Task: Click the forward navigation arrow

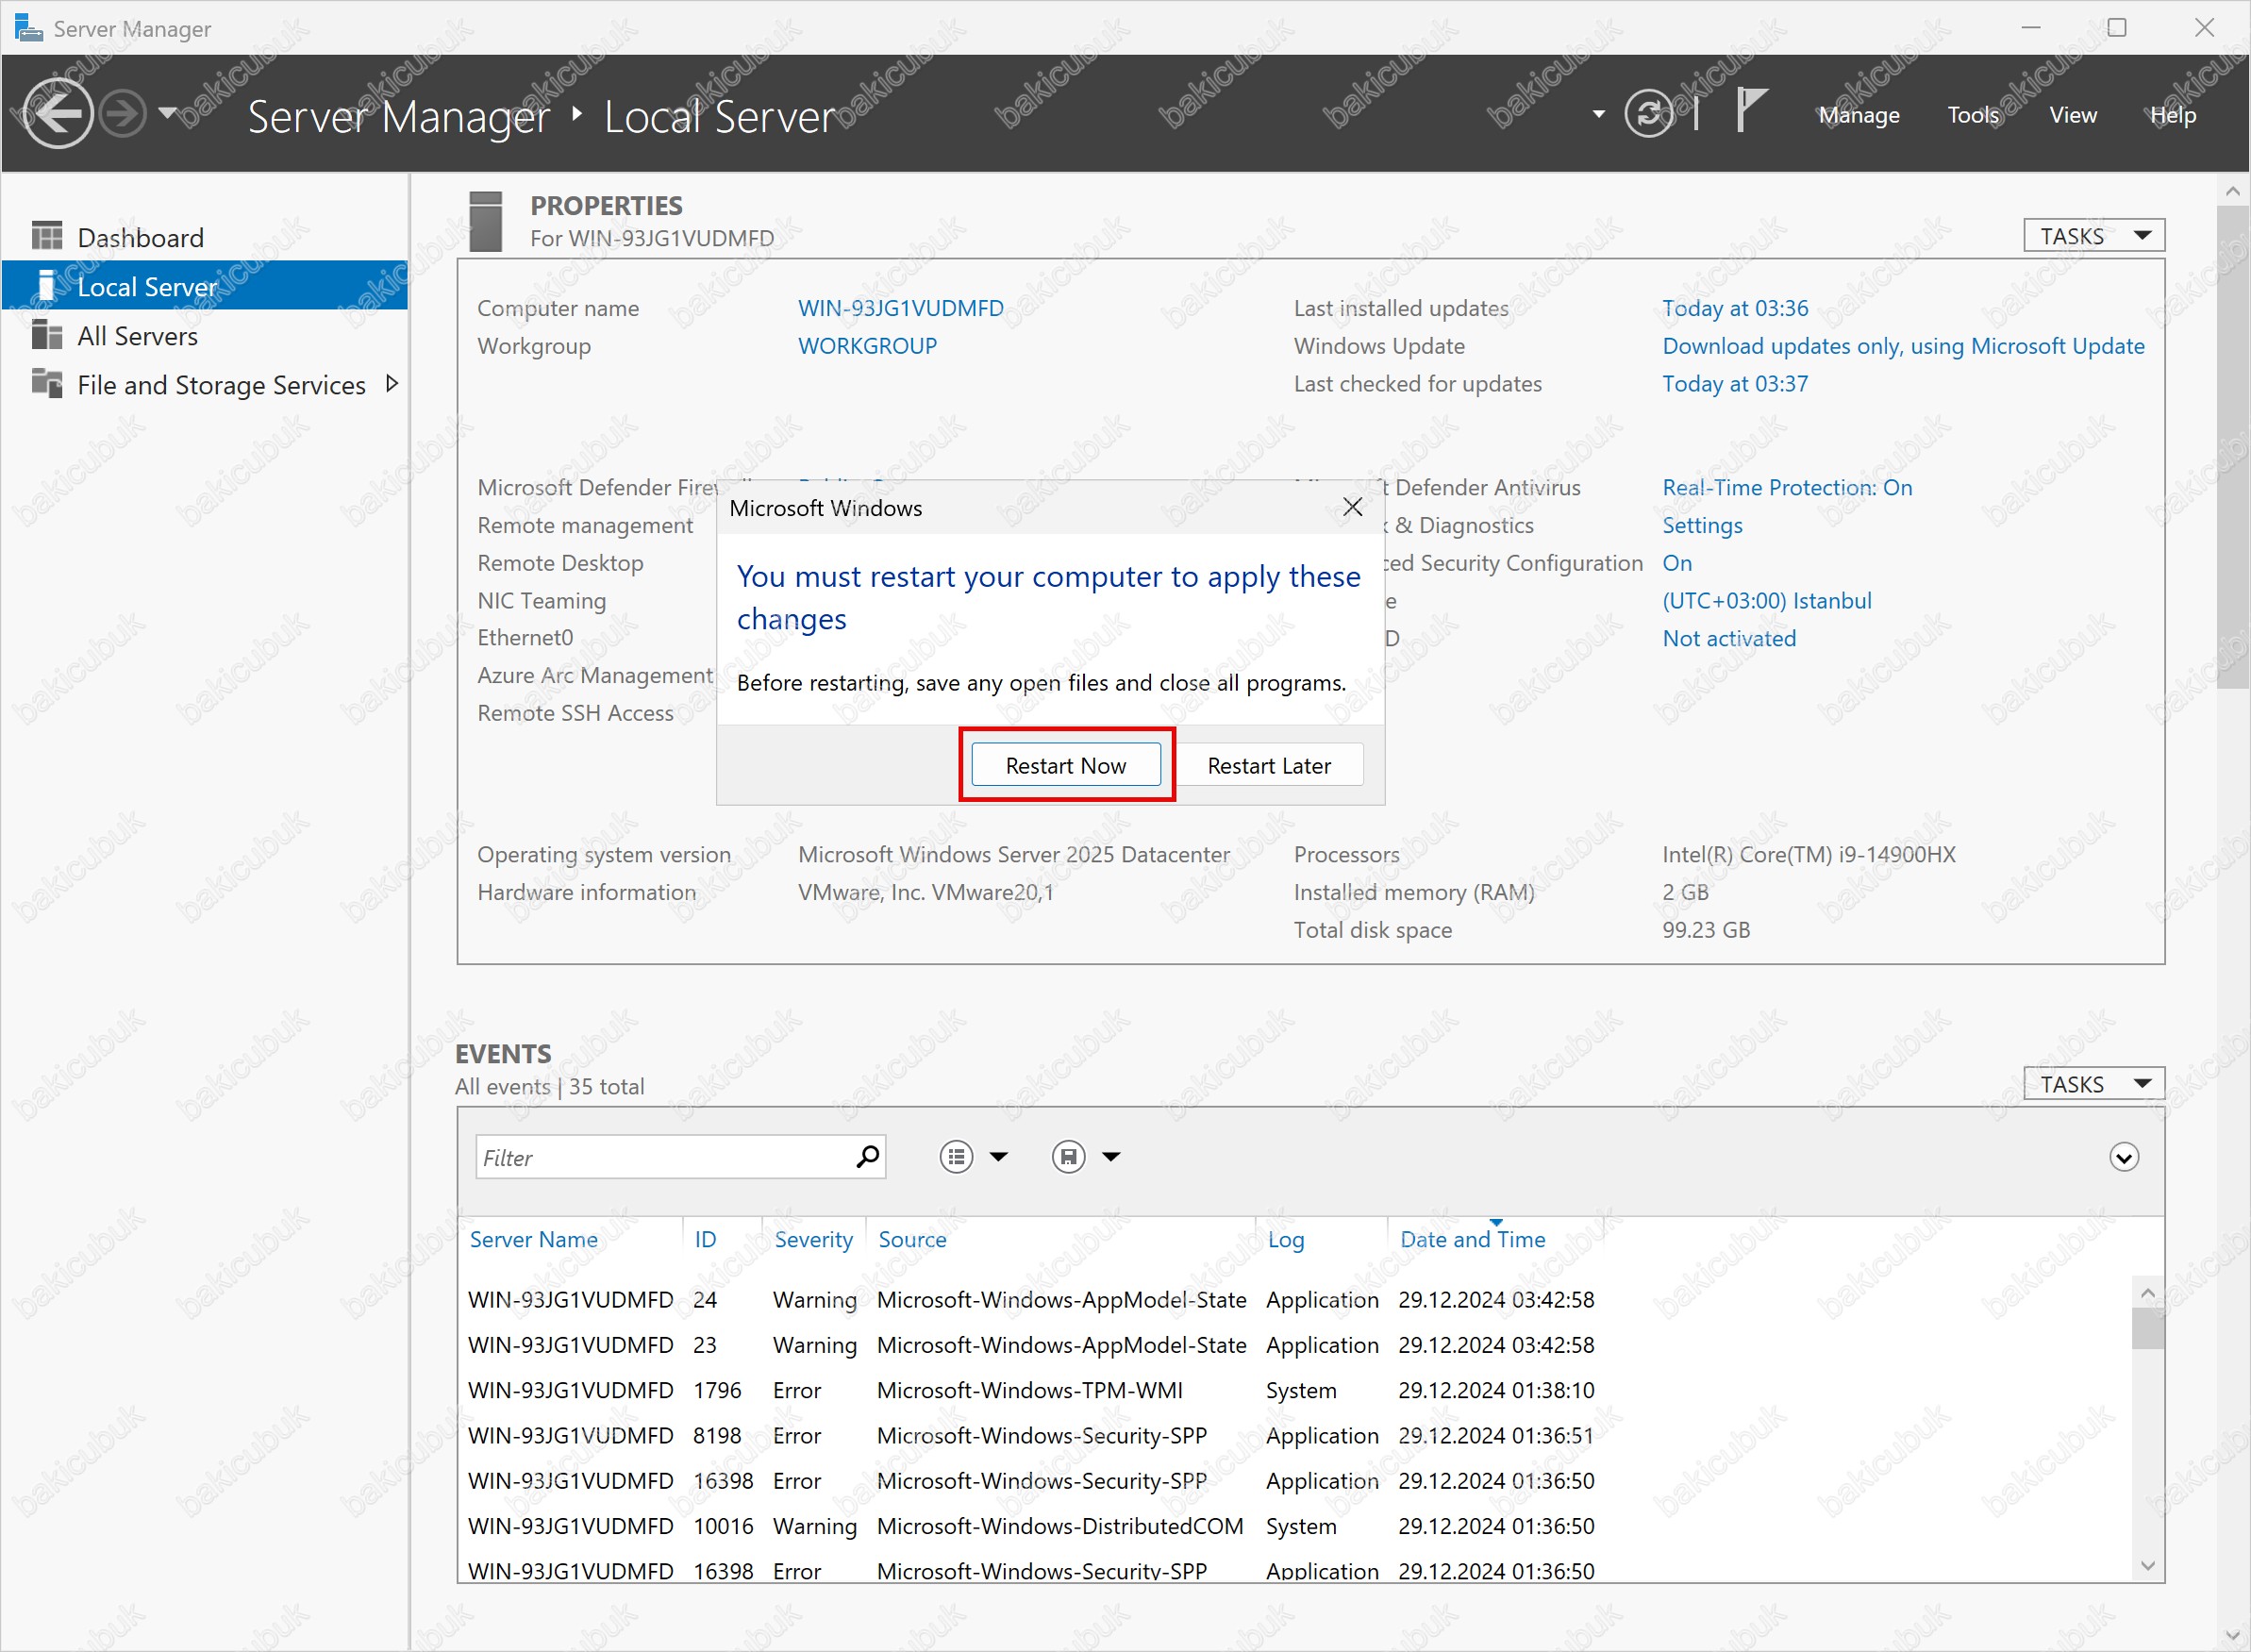Action: [x=124, y=113]
